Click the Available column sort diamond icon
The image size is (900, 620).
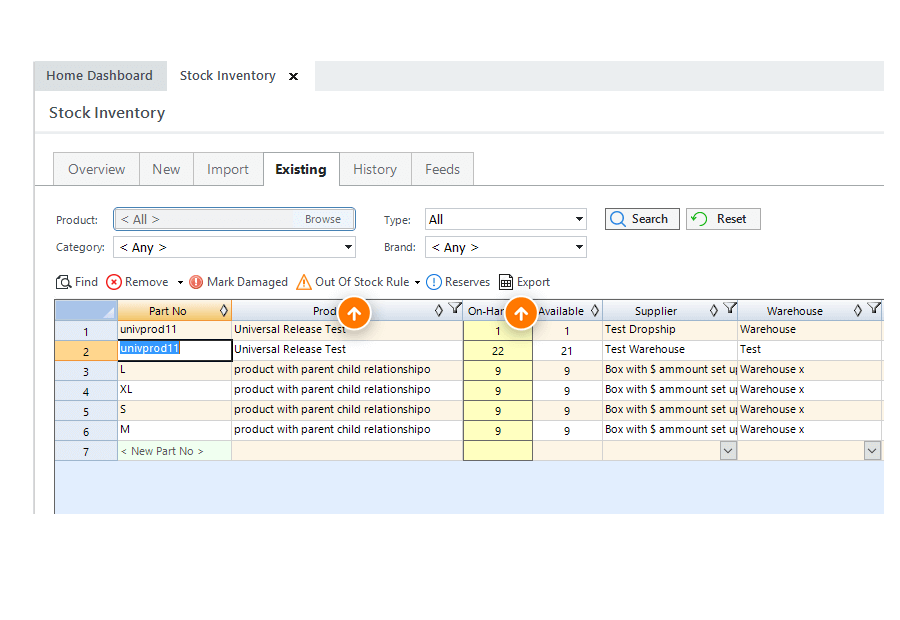(x=595, y=311)
